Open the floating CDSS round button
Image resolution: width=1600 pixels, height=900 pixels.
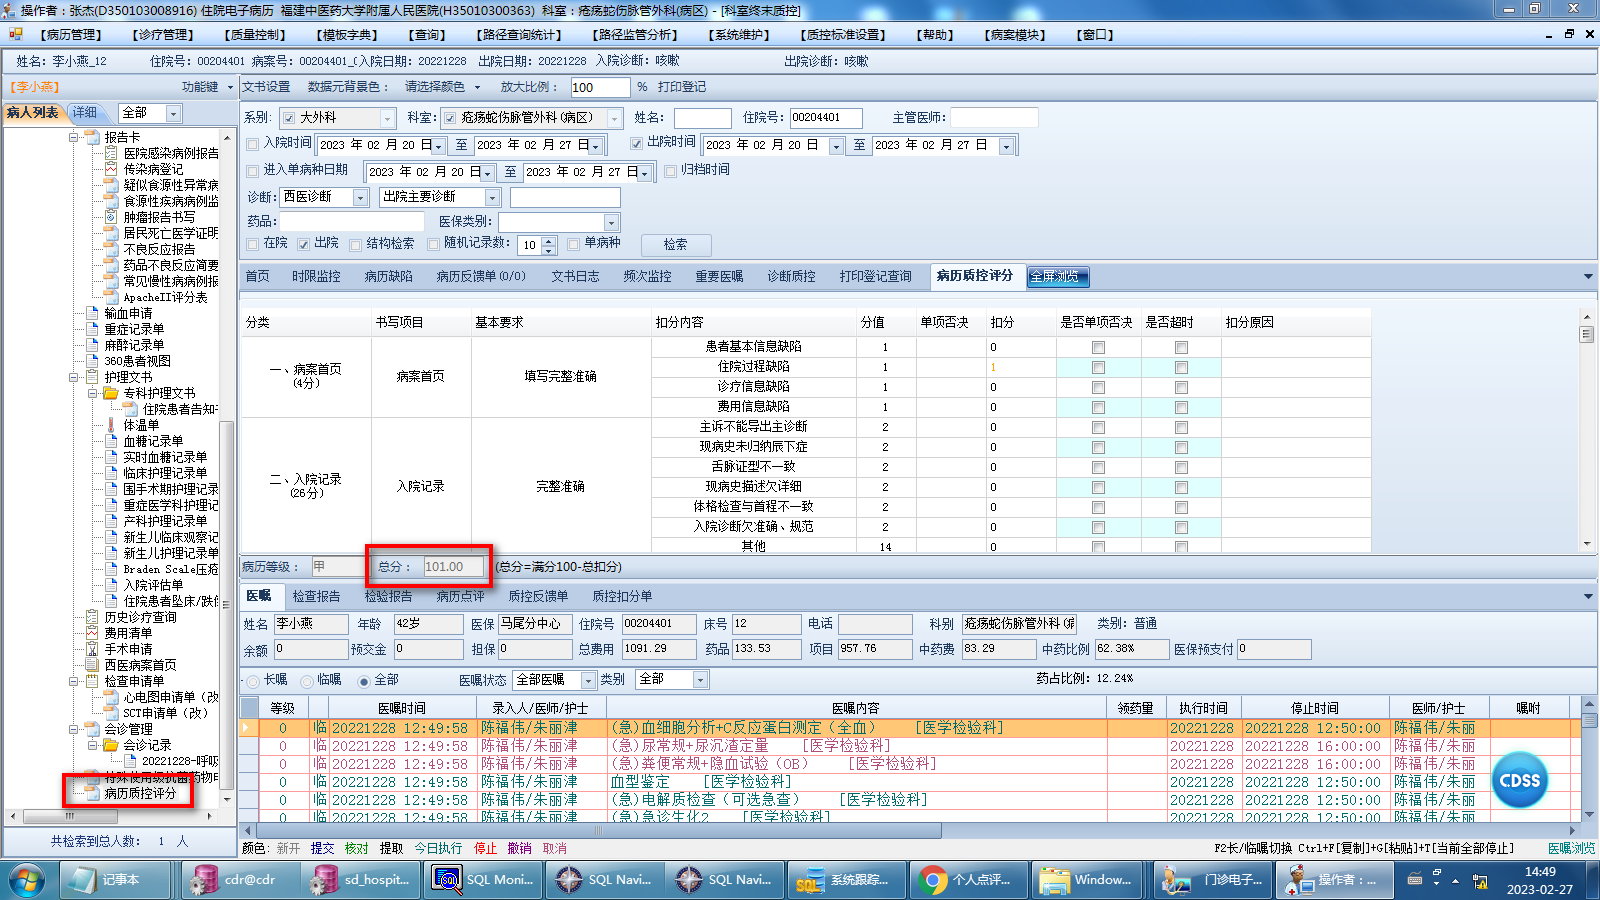pos(1519,781)
